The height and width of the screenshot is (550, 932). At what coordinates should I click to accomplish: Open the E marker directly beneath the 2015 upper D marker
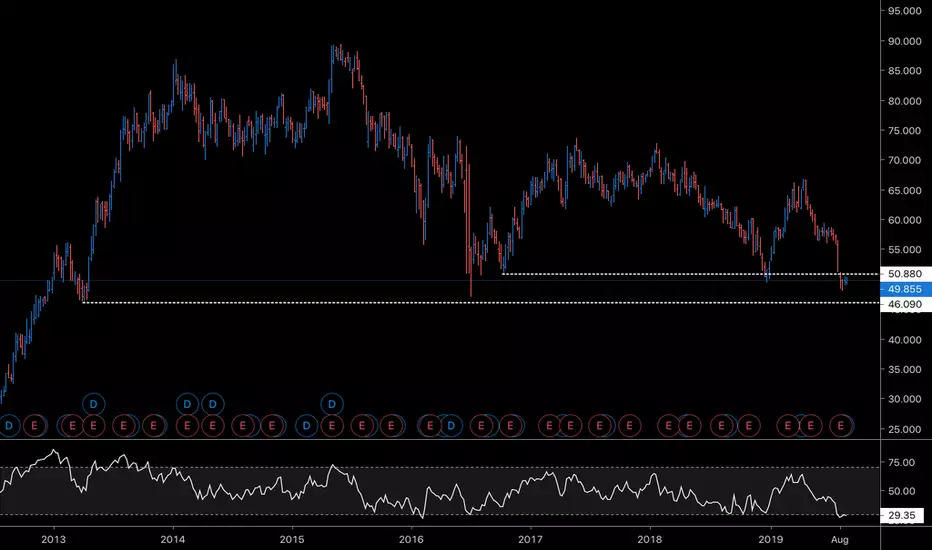[332, 426]
